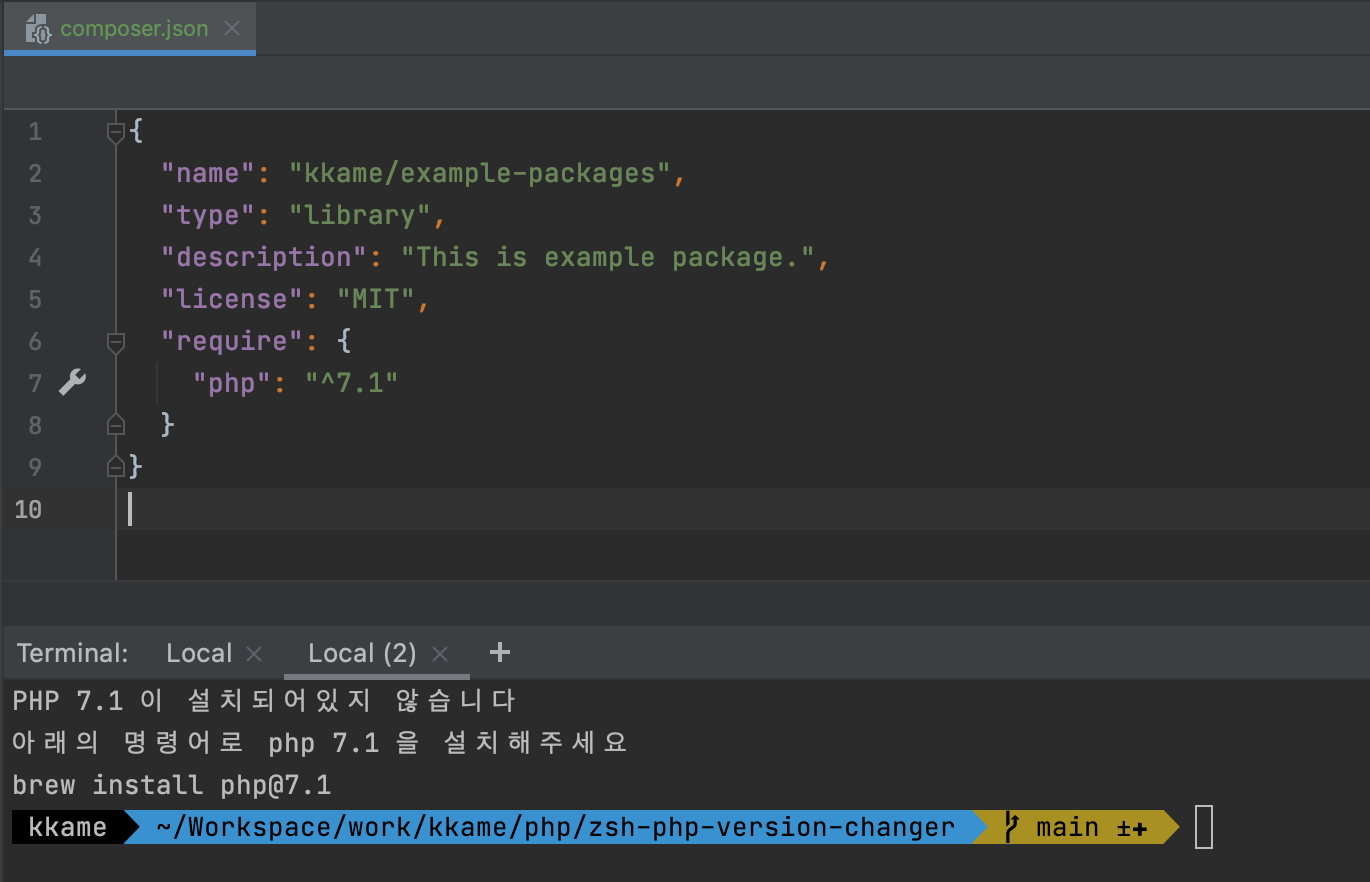Switch to the Local (2) terminal tab

pos(362,653)
